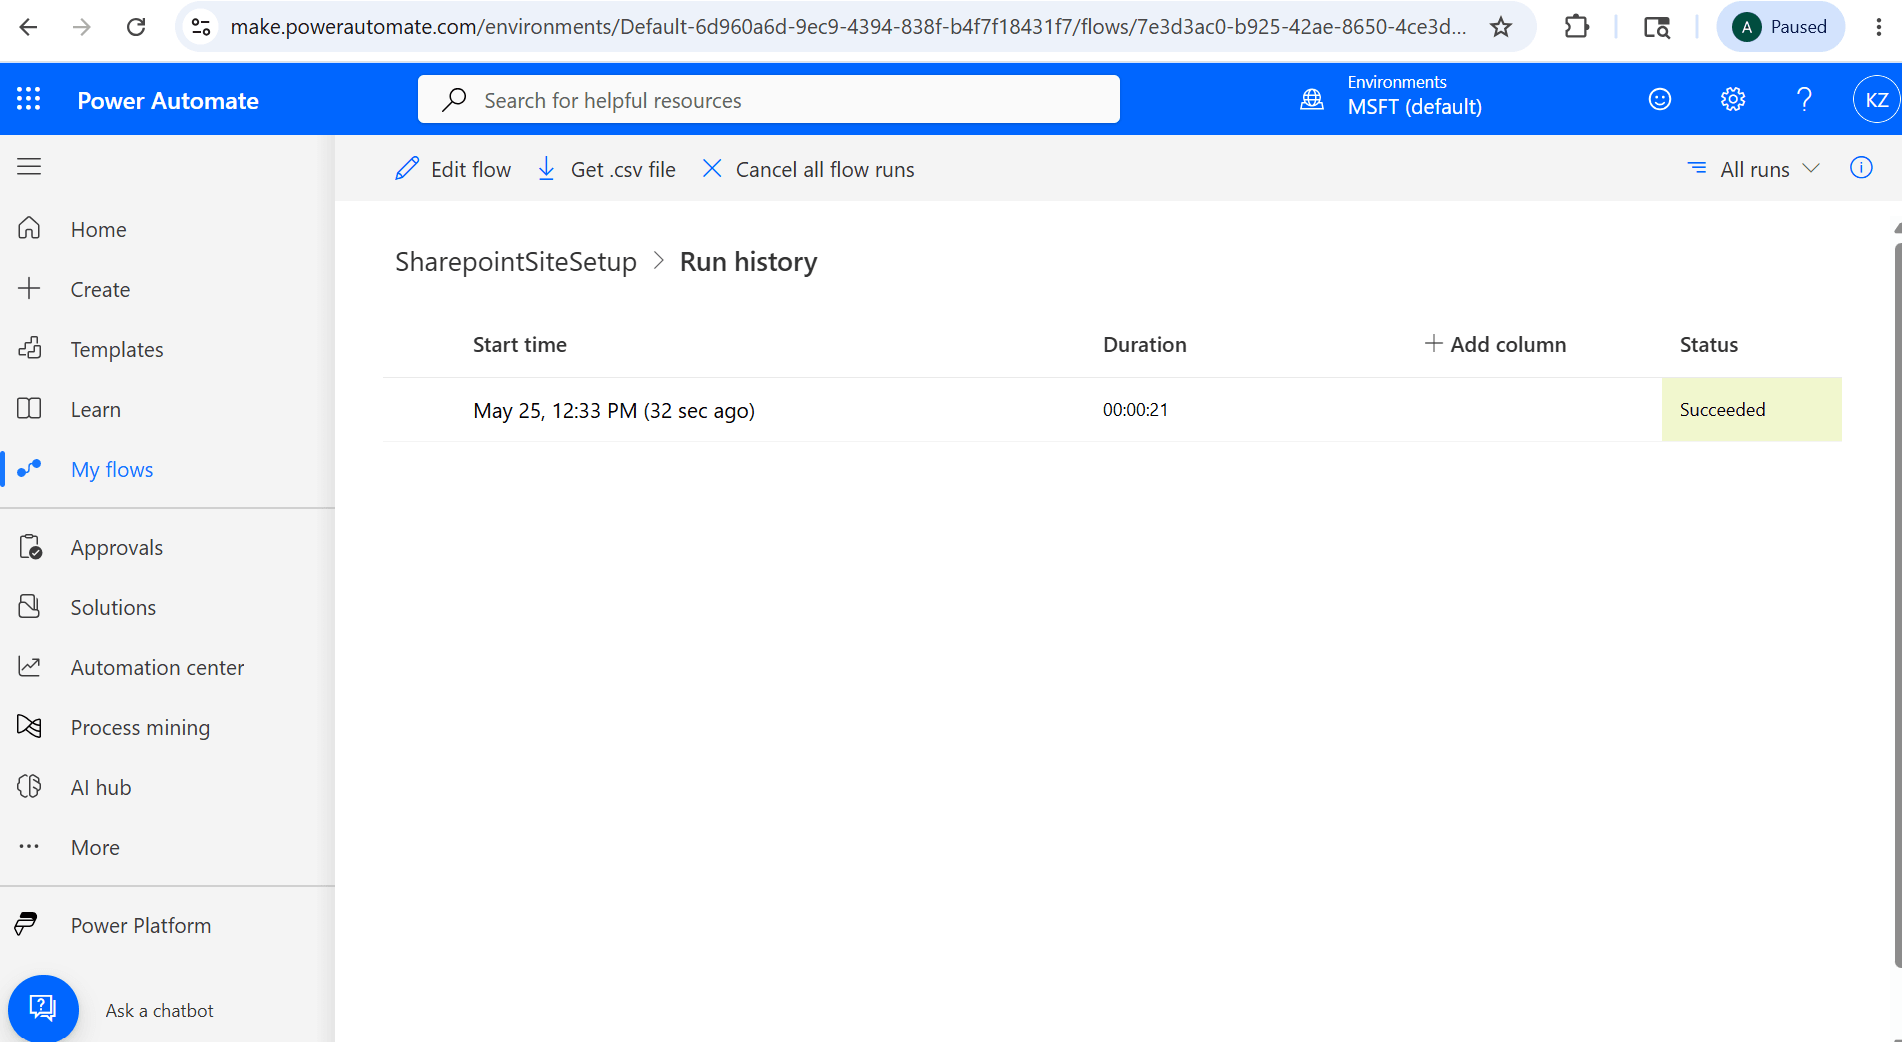This screenshot has width=1902, height=1042.
Task: Click the browser address bar URL
Action: coord(848,27)
